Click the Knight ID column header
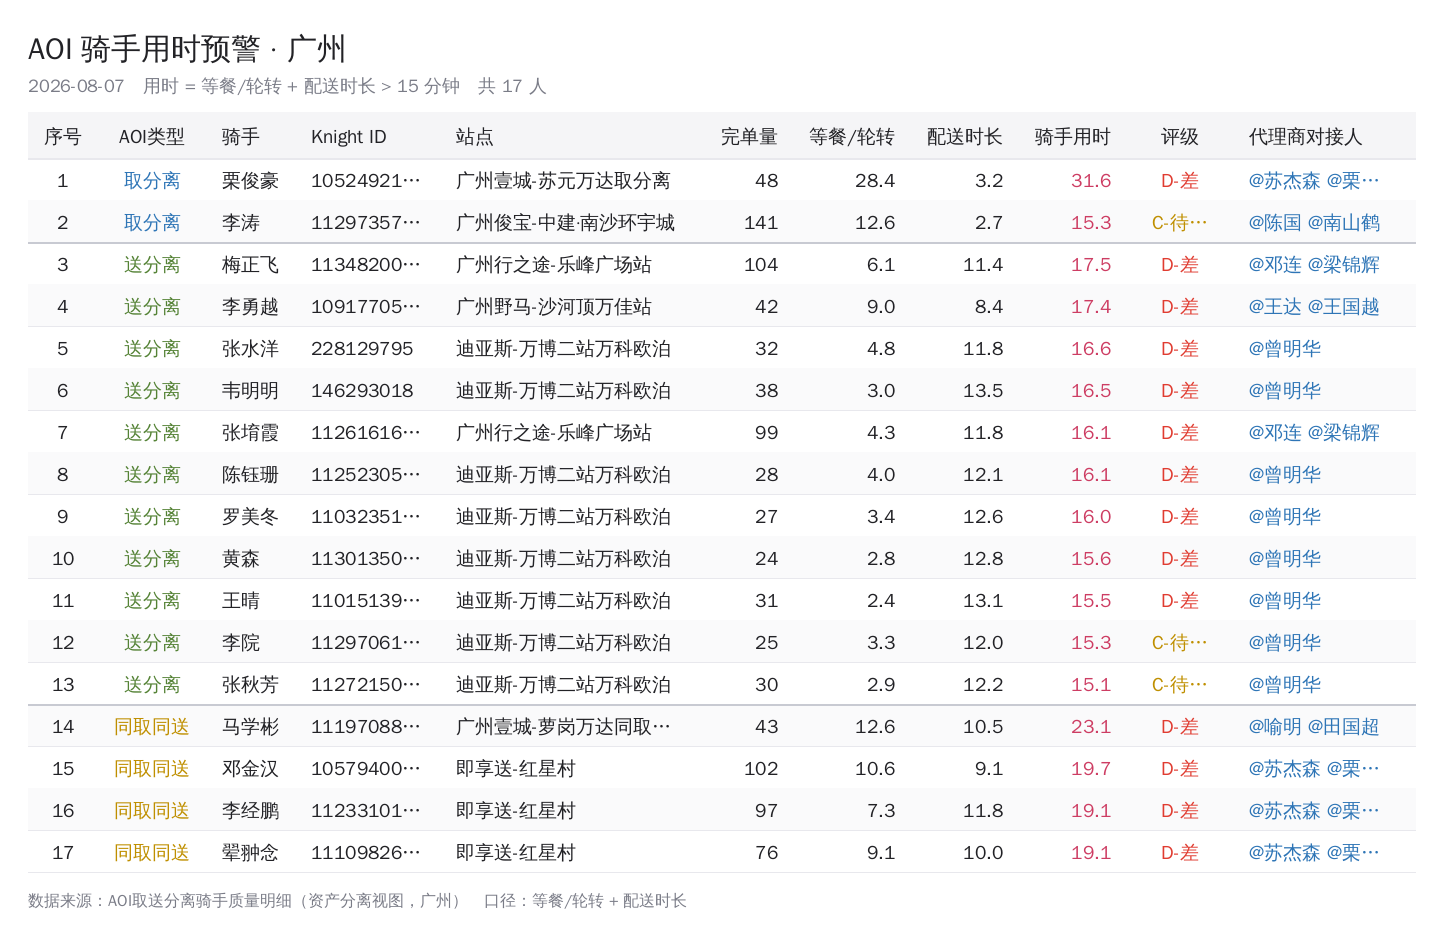Screen dimensions: 1443x946 coord(349,137)
